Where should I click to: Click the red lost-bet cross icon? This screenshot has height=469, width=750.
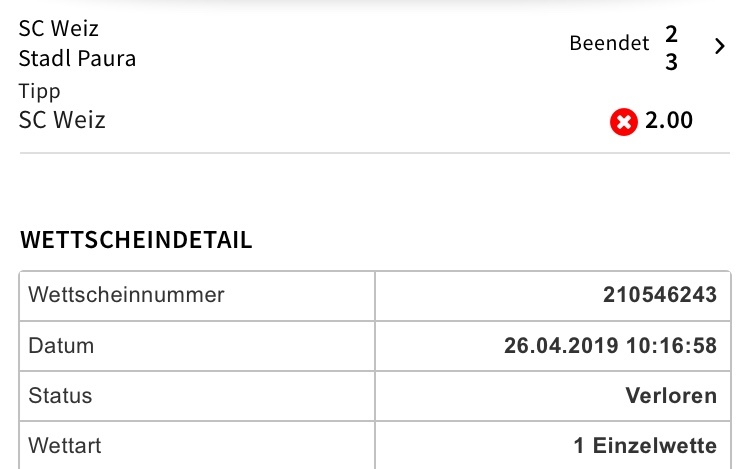[x=624, y=122]
